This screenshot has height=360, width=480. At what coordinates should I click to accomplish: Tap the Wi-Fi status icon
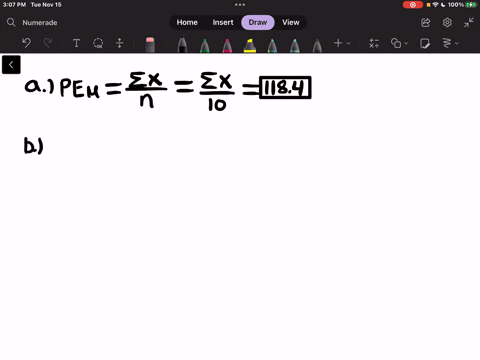tap(435, 5)
